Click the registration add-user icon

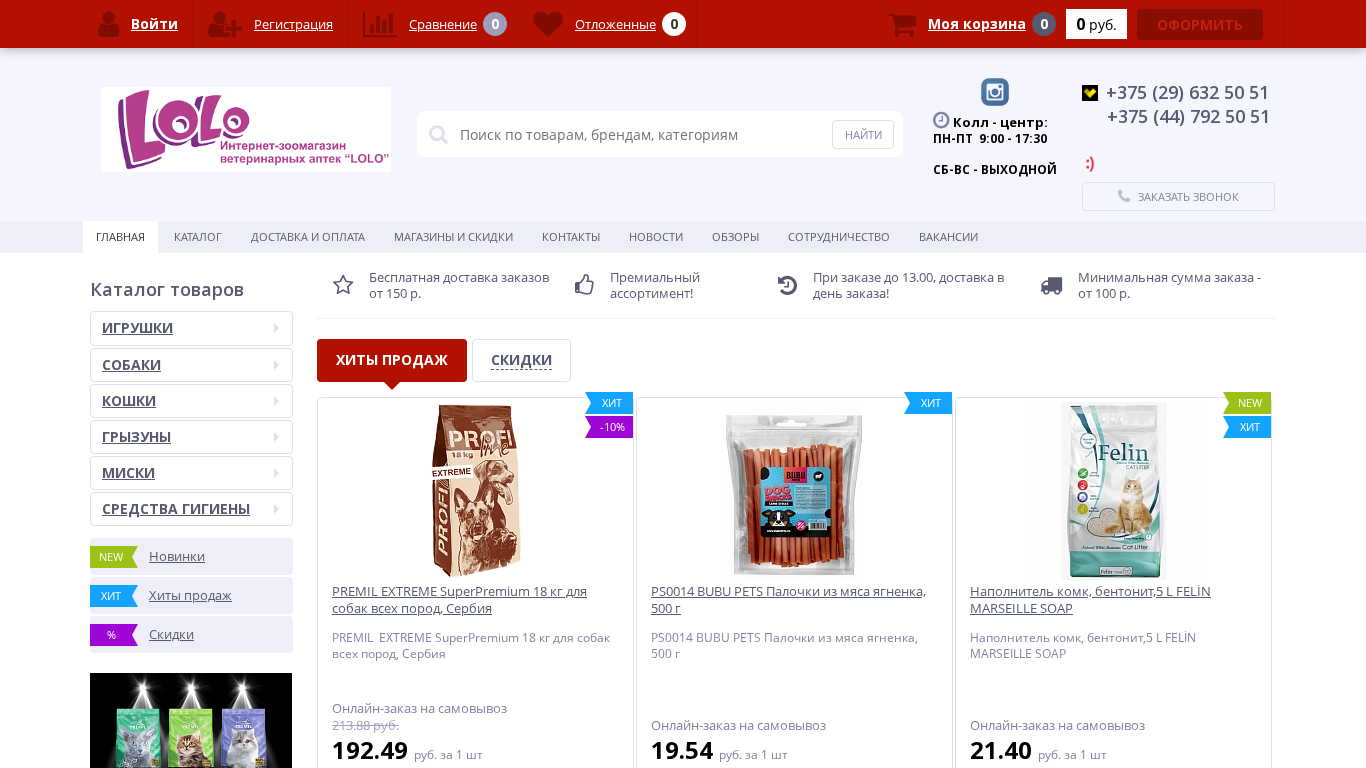click(225, 24)
